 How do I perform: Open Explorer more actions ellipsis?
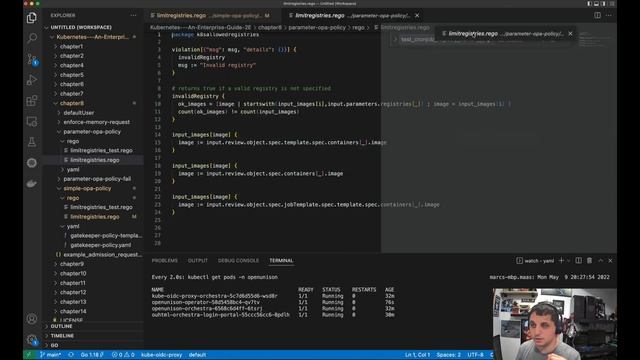(133, 15)
